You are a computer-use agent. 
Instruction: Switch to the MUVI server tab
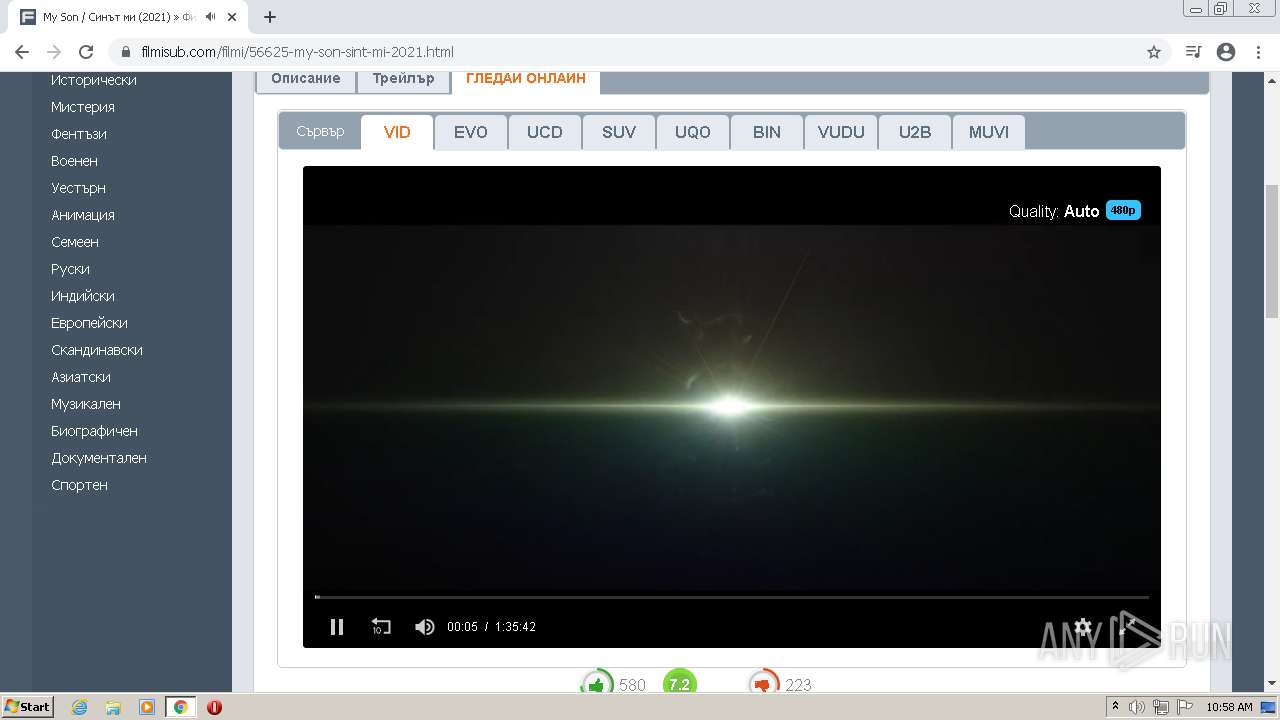[989, 132]
